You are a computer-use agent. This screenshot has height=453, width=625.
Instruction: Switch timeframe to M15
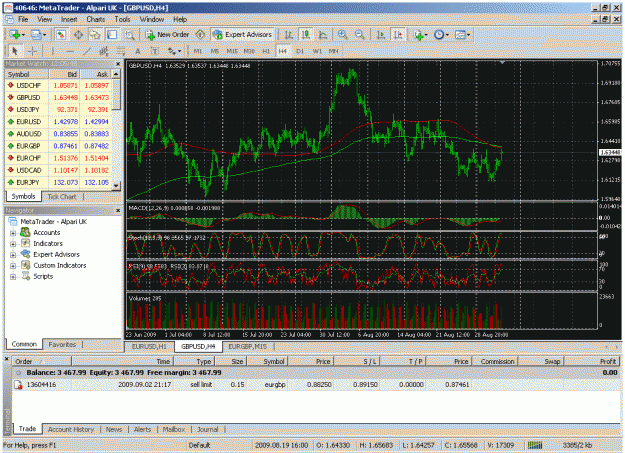coord(232,51)
